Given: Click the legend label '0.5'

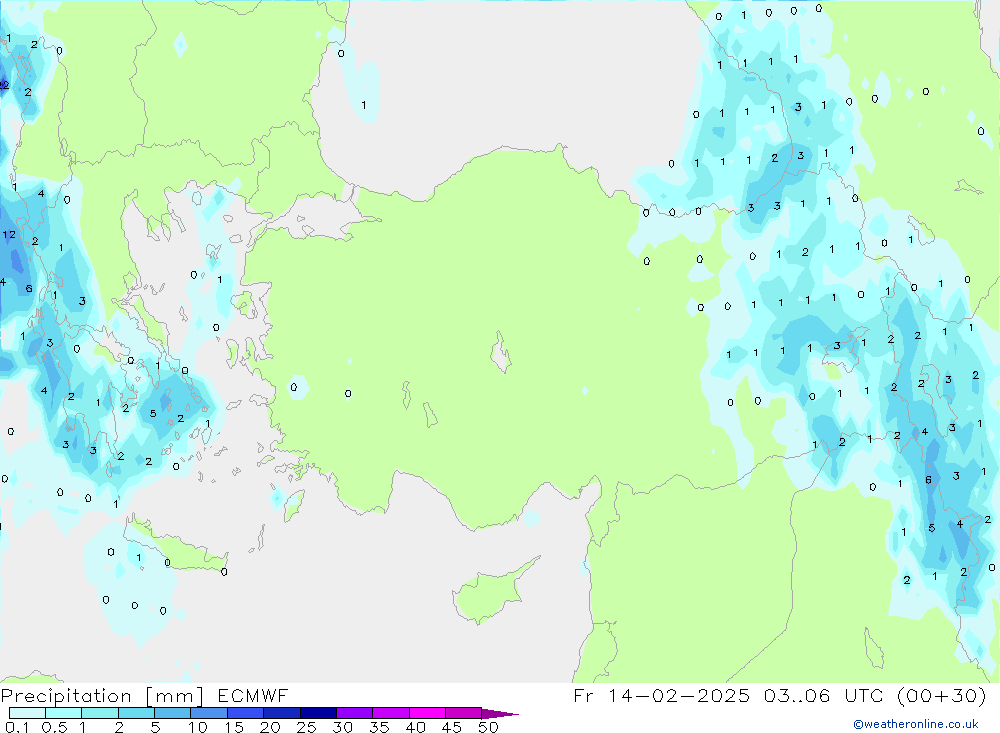Looking at the screenshot, I should click(54, 727).
